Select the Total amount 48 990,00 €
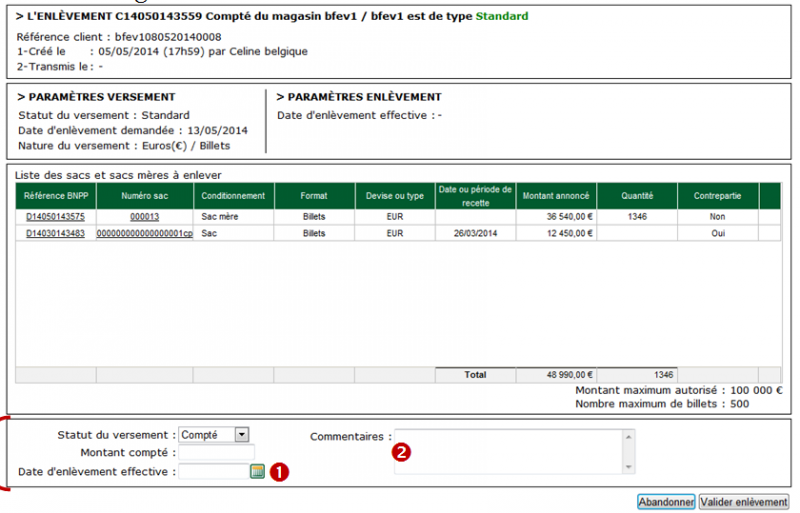 point(556,375)
